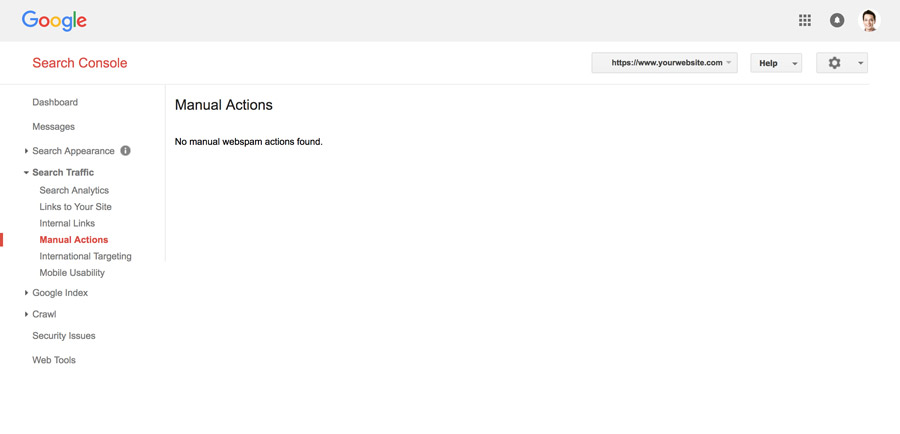Select Internal Links report
This screenshot has height=434, width=900.
[x=67, y=223]
